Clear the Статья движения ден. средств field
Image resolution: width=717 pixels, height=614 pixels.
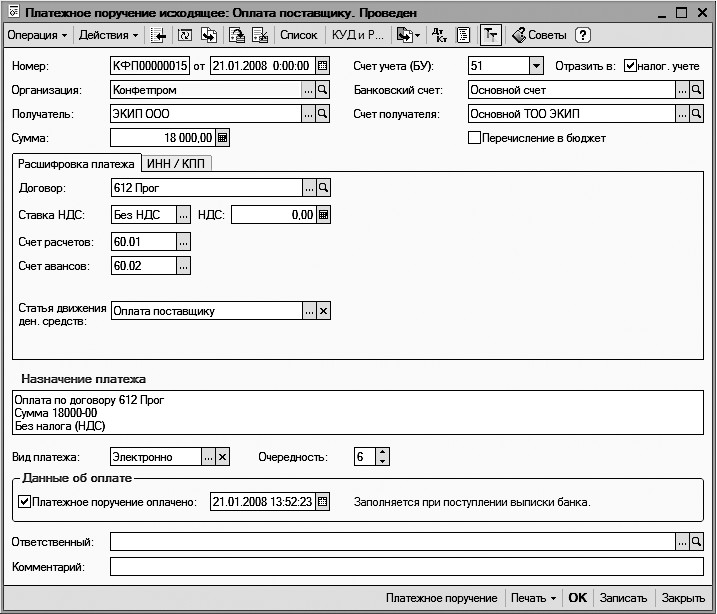click(x=322, y=311)
